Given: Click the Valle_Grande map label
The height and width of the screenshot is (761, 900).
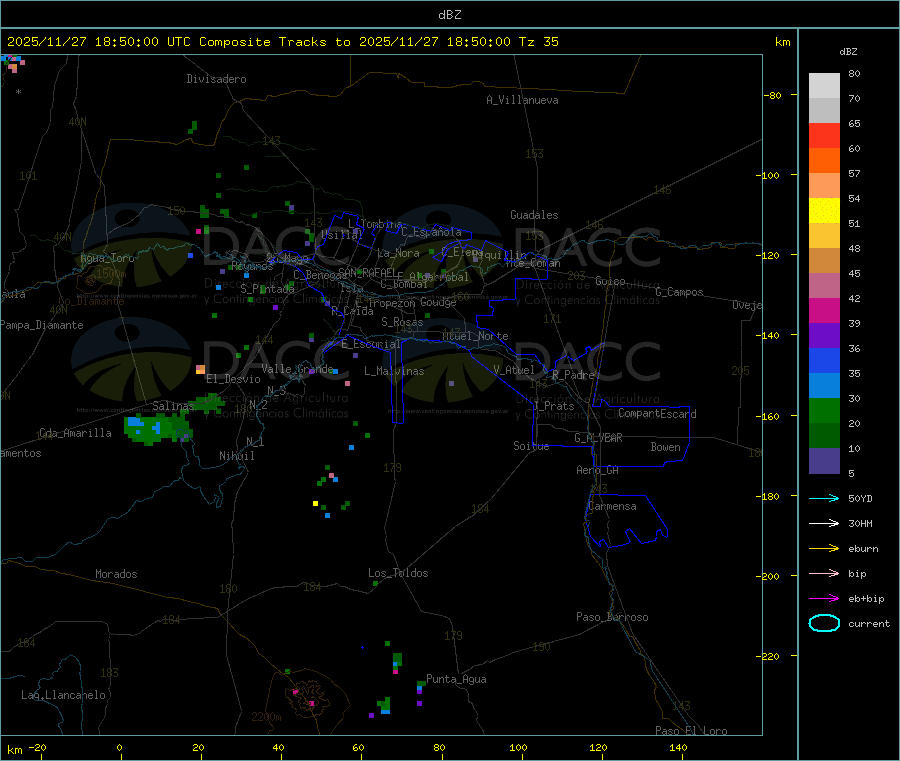Looking at the screenshot, I should coord(297,368).
